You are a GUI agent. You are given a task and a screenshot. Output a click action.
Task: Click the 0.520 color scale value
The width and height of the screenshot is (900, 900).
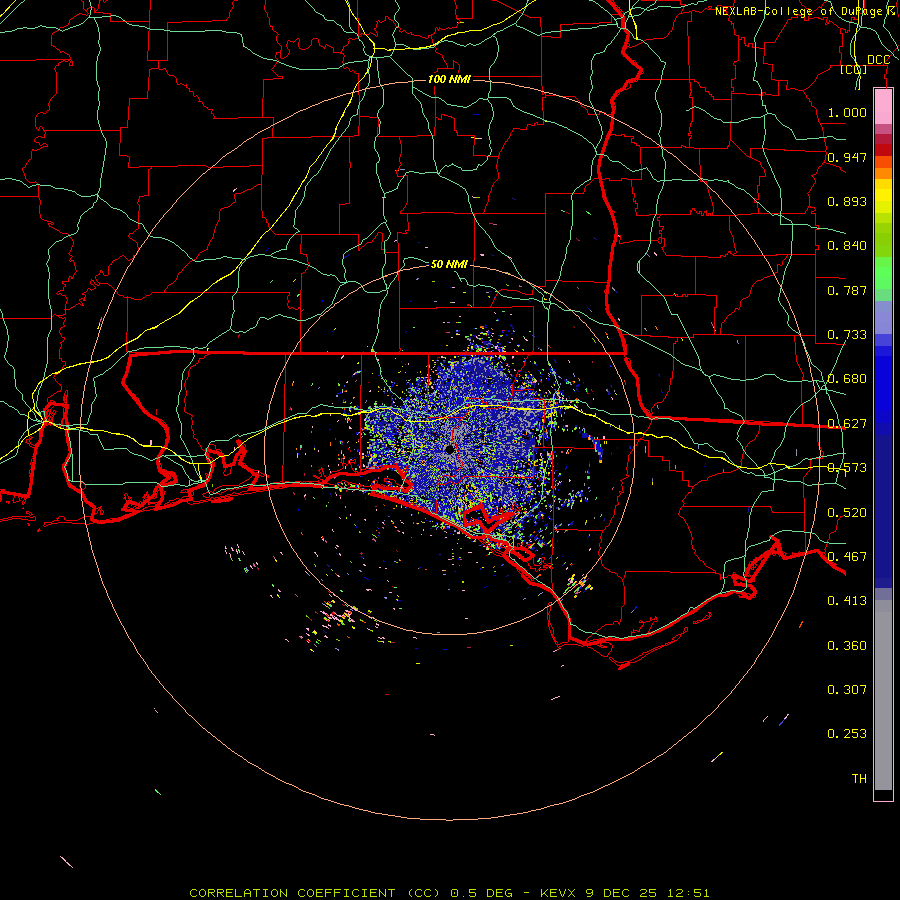point(847,513)
